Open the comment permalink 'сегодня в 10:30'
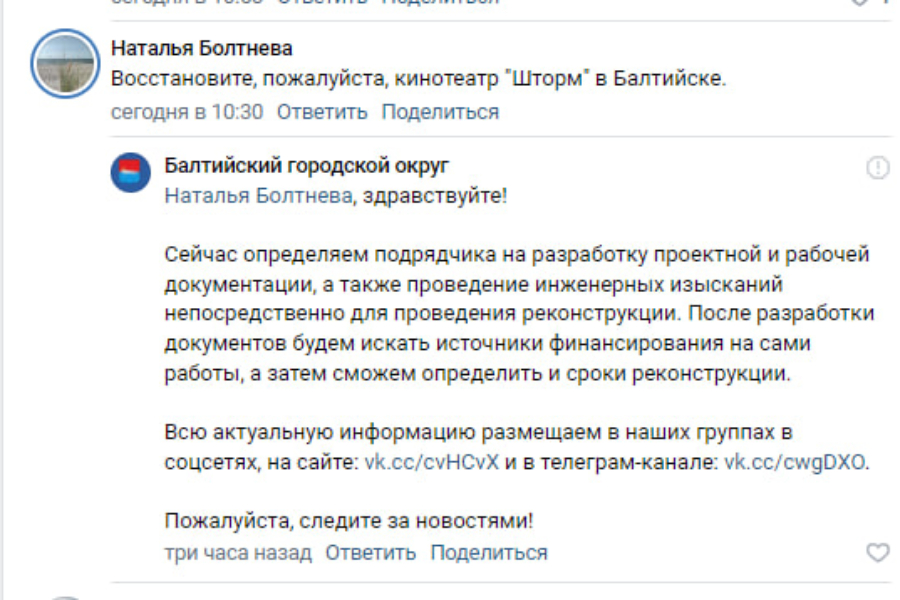900x600 pixels. tap(186, 113)
